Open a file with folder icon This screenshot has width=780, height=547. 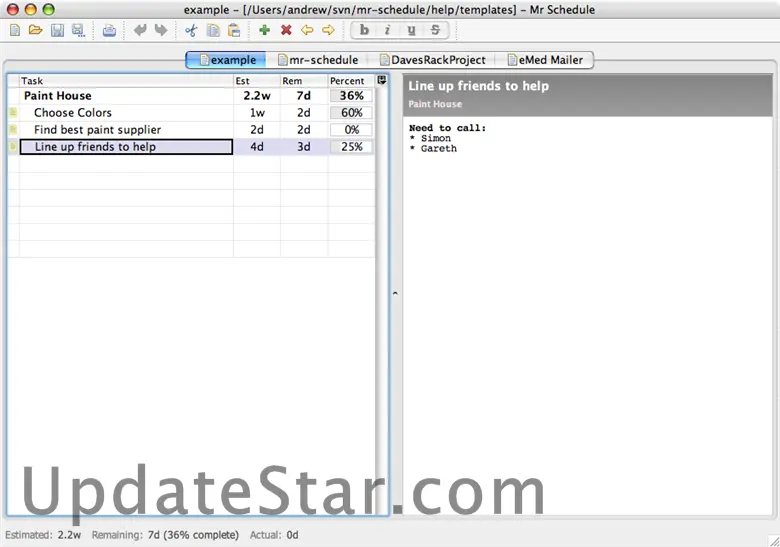pyautogui.click(x=35, y=30)
